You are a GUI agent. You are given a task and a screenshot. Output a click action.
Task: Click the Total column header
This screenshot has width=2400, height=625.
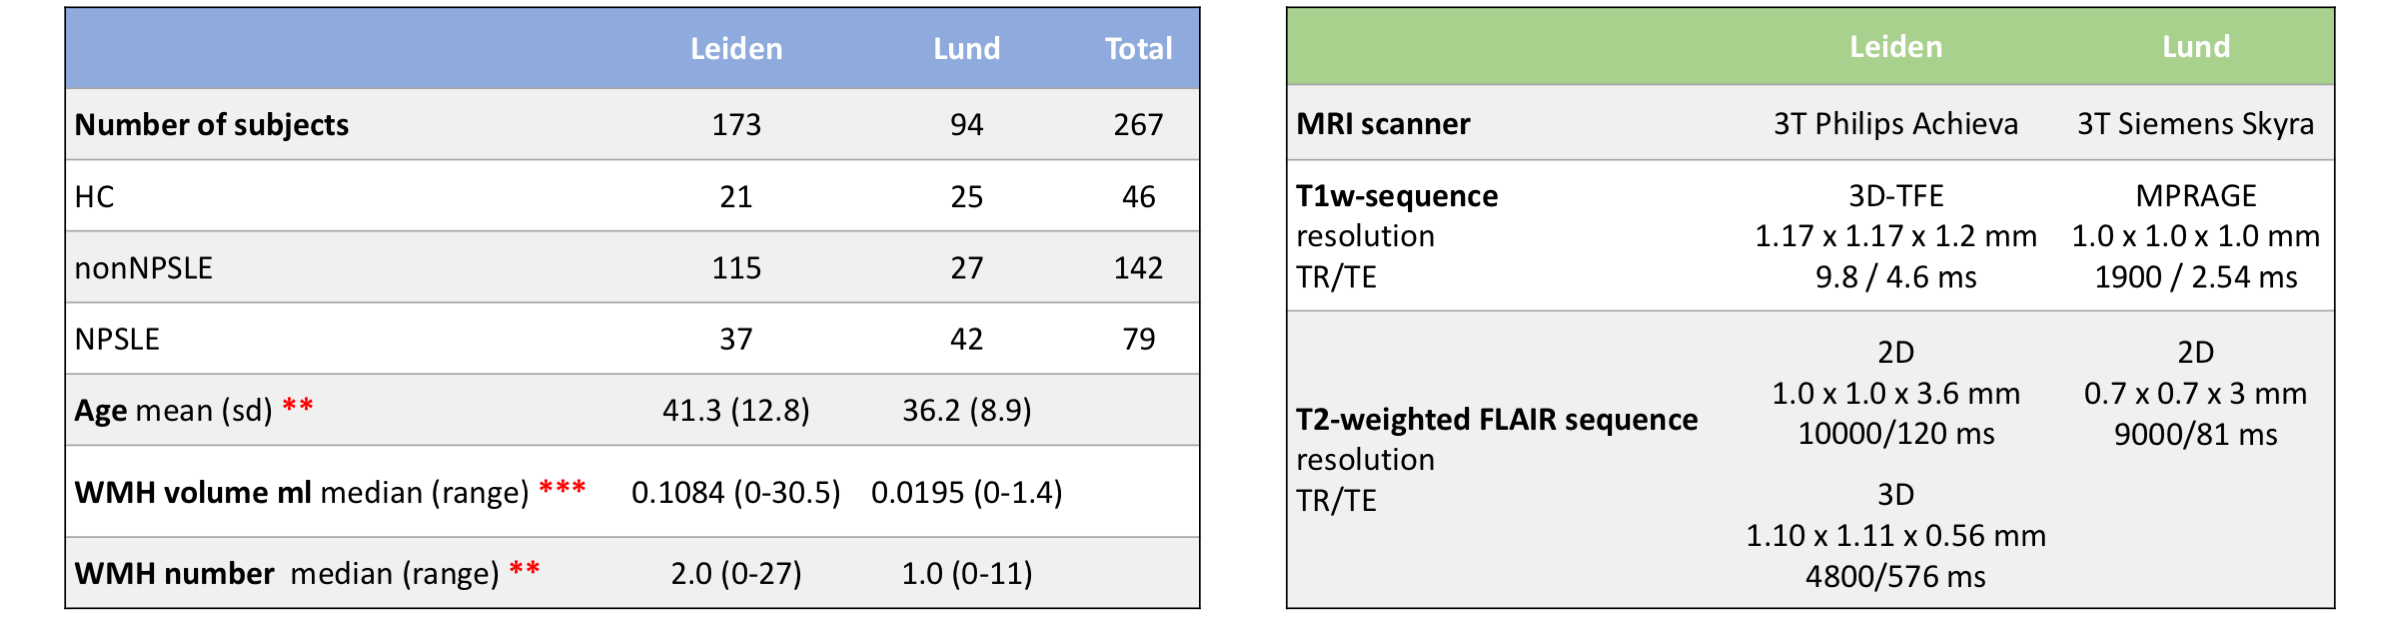(1138, 49)
